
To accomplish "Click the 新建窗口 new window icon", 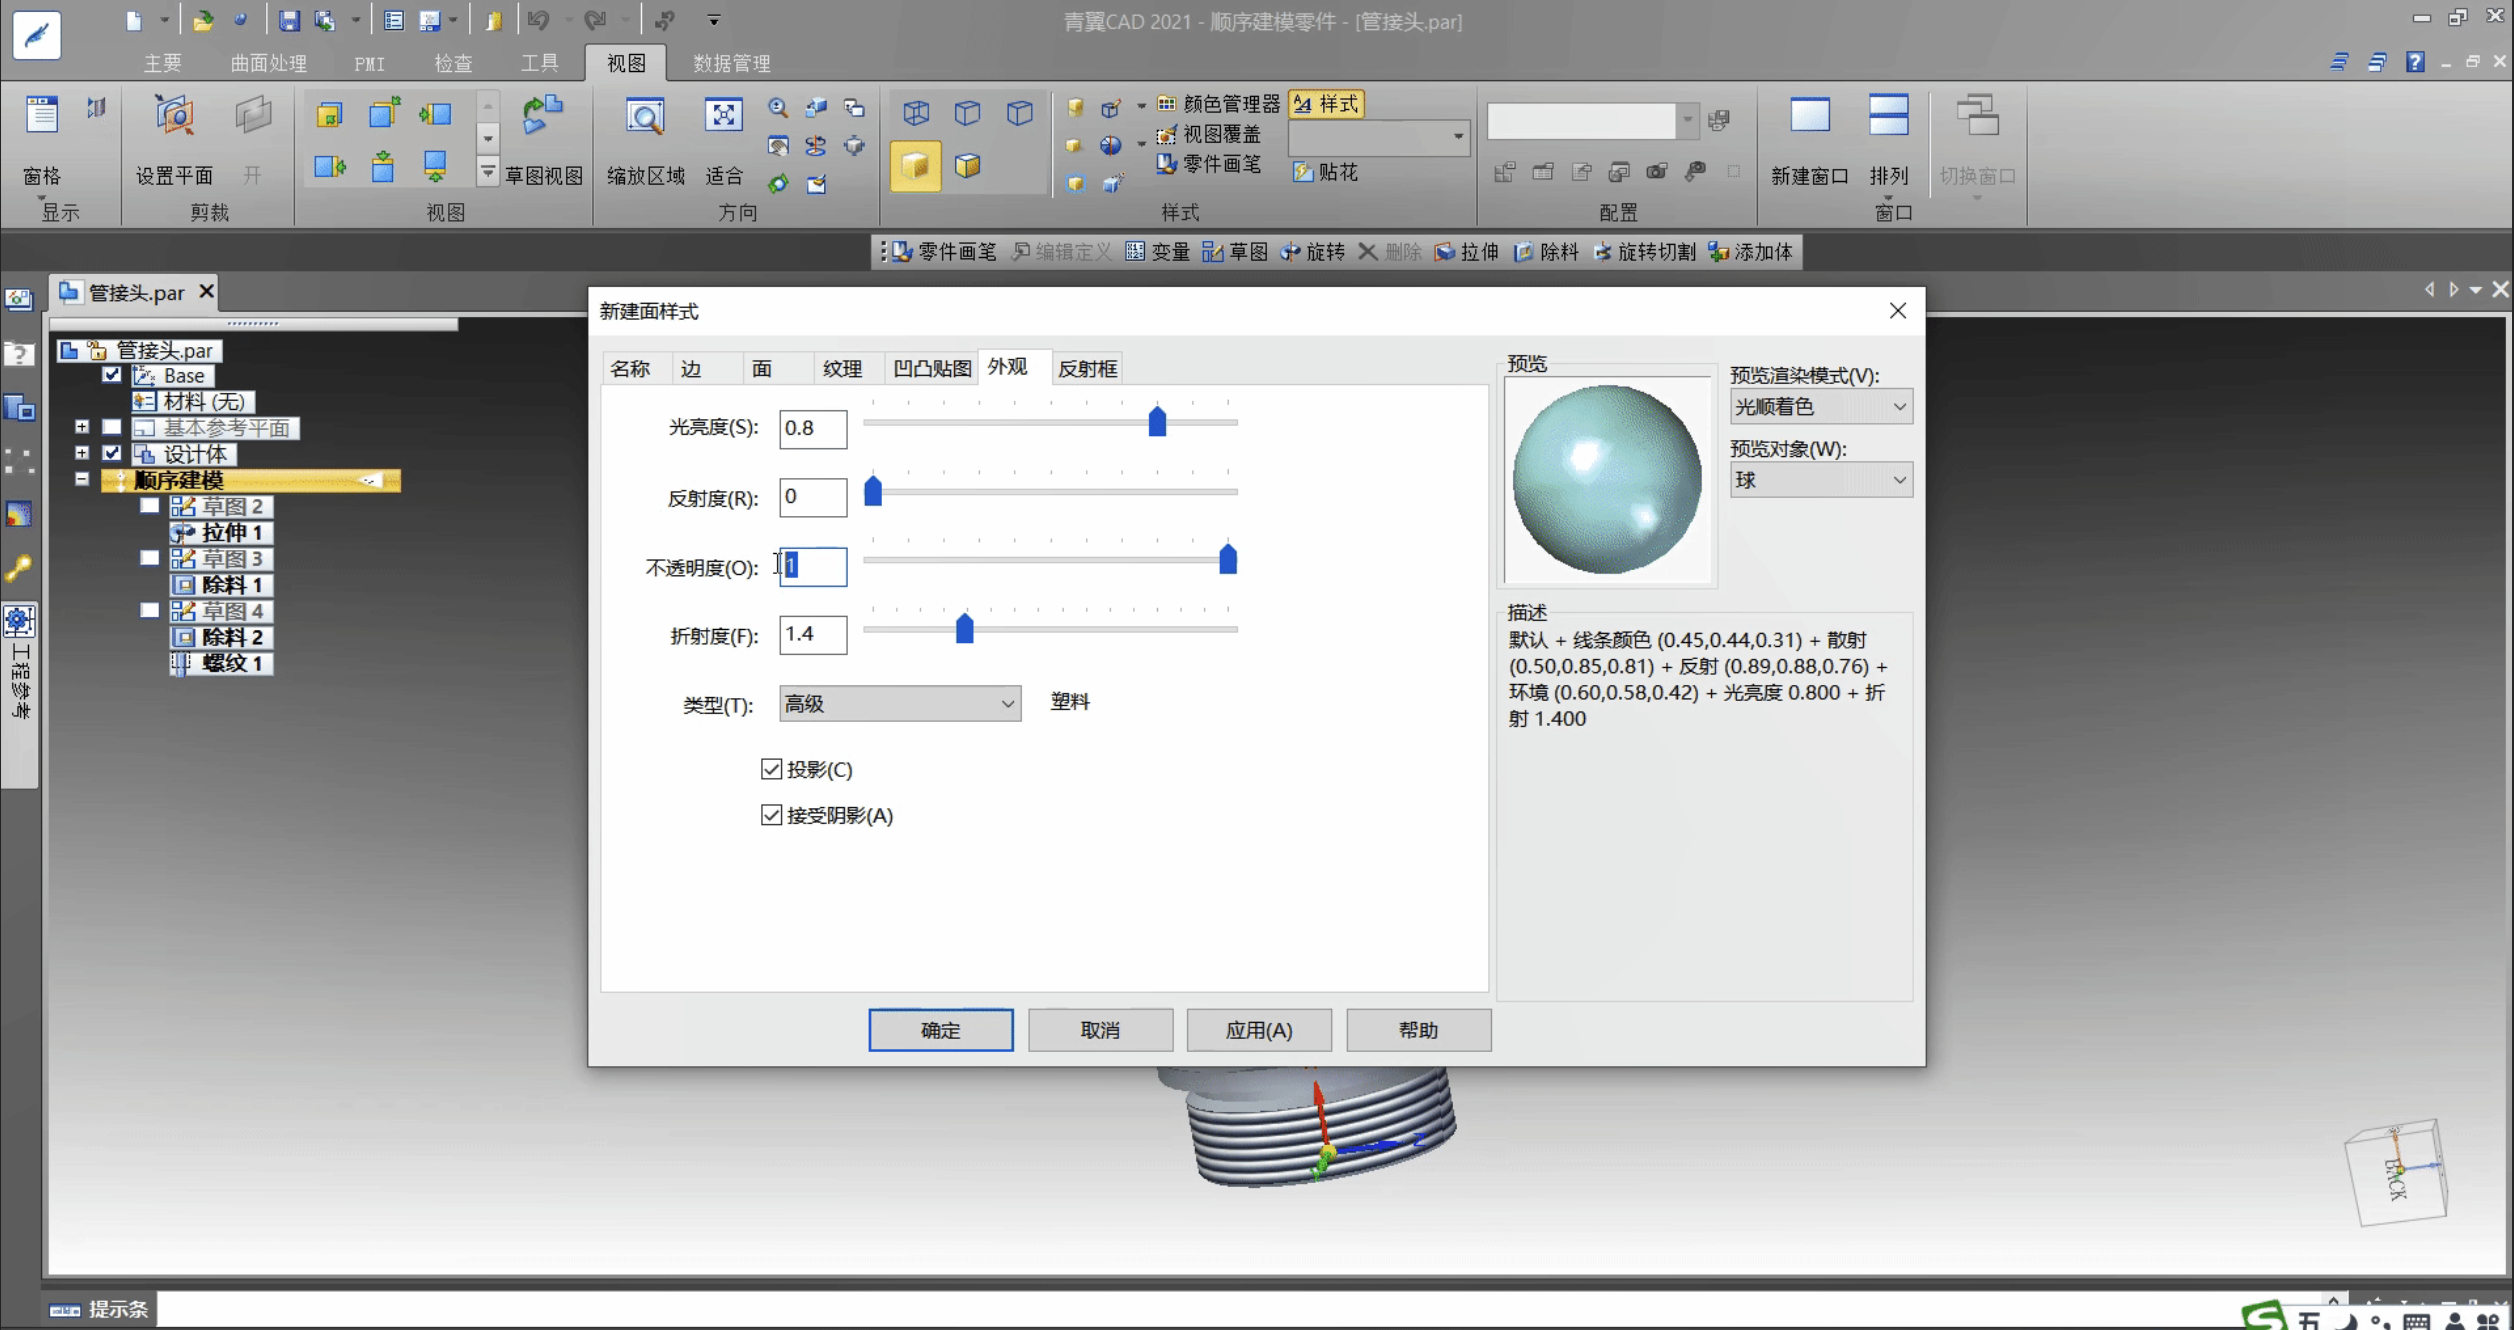I will pos(1809,116).
